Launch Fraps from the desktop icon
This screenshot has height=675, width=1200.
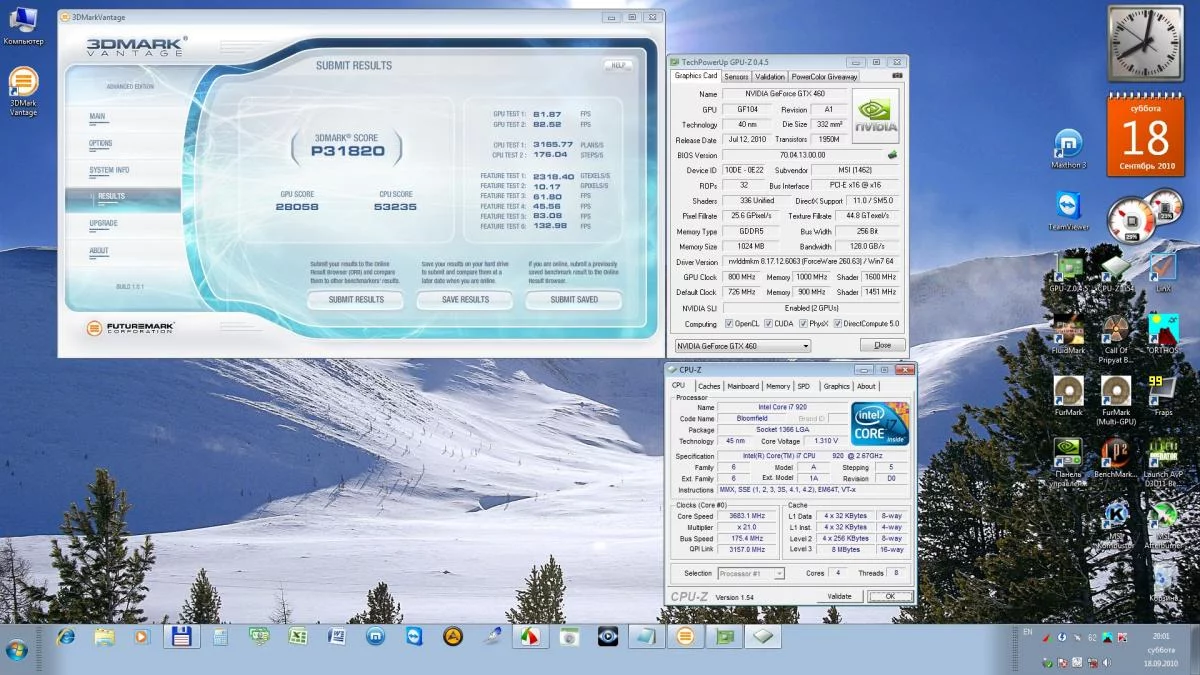coord(1161,392)
